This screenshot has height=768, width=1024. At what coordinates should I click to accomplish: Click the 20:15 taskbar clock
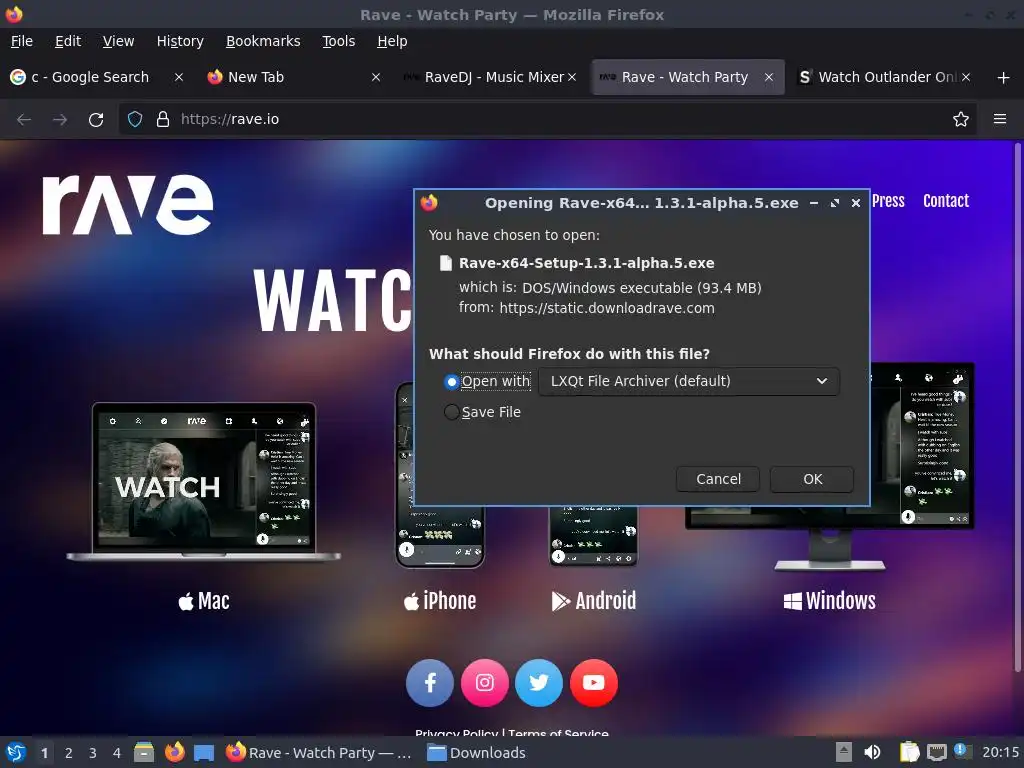pos(1000,753)
